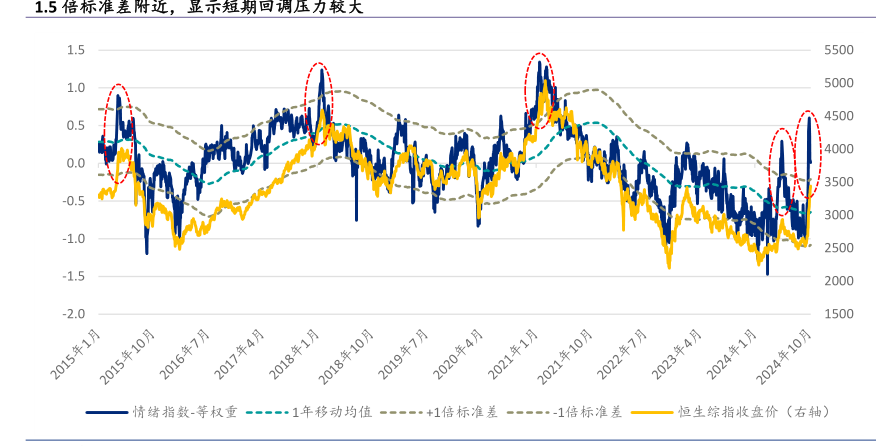The image size is (876, 446).
Task: Click the 2018年1月 x-axis date label
Action: 295,355
